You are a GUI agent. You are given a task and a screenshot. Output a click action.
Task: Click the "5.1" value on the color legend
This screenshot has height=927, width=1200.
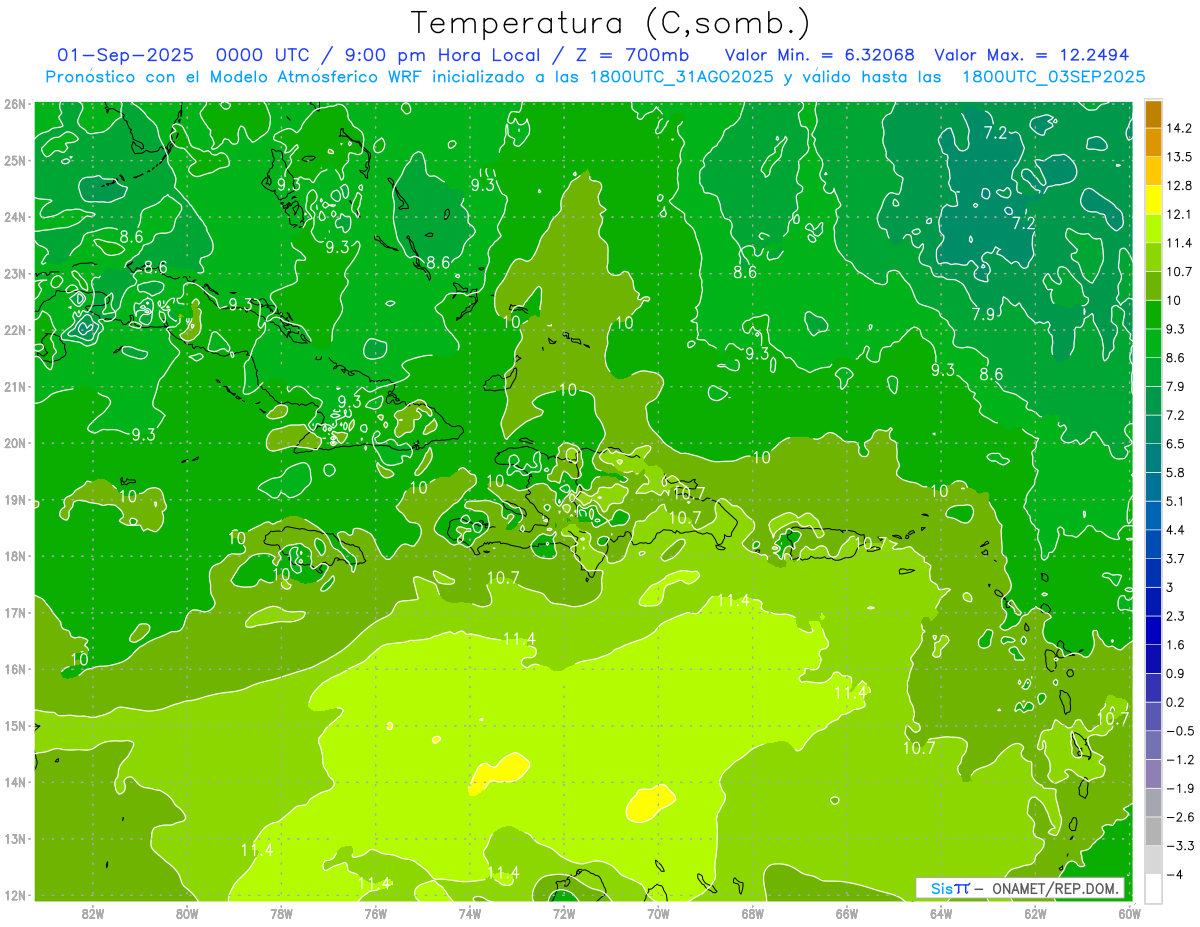pos(1176,501)
